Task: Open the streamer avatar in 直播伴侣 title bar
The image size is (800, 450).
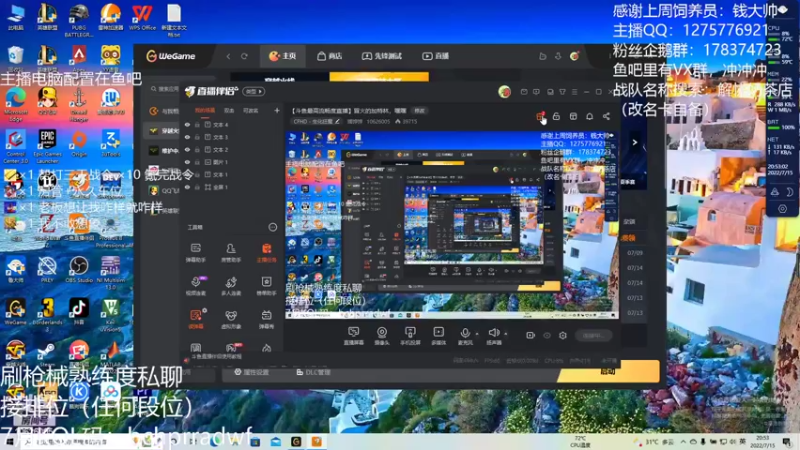Action: click(x=504, y=91)
